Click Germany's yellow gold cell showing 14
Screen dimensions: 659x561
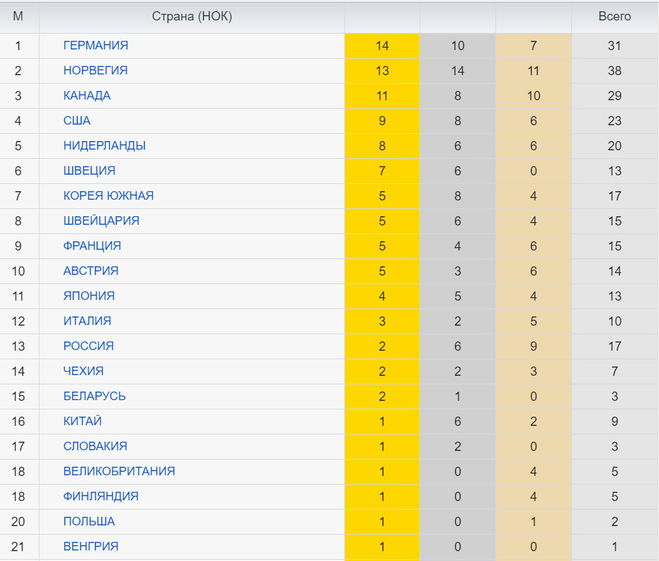click(382, 46)
